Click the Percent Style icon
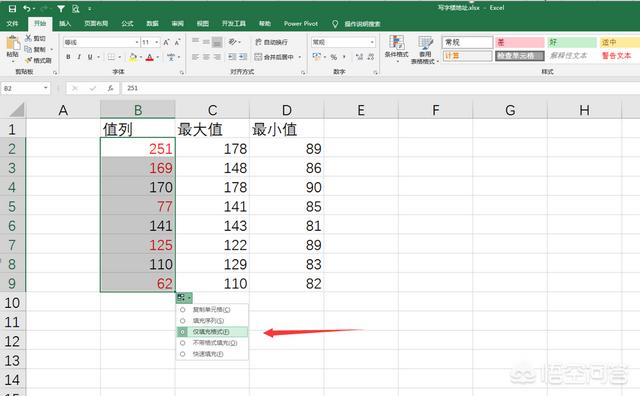 click(334, 57)
